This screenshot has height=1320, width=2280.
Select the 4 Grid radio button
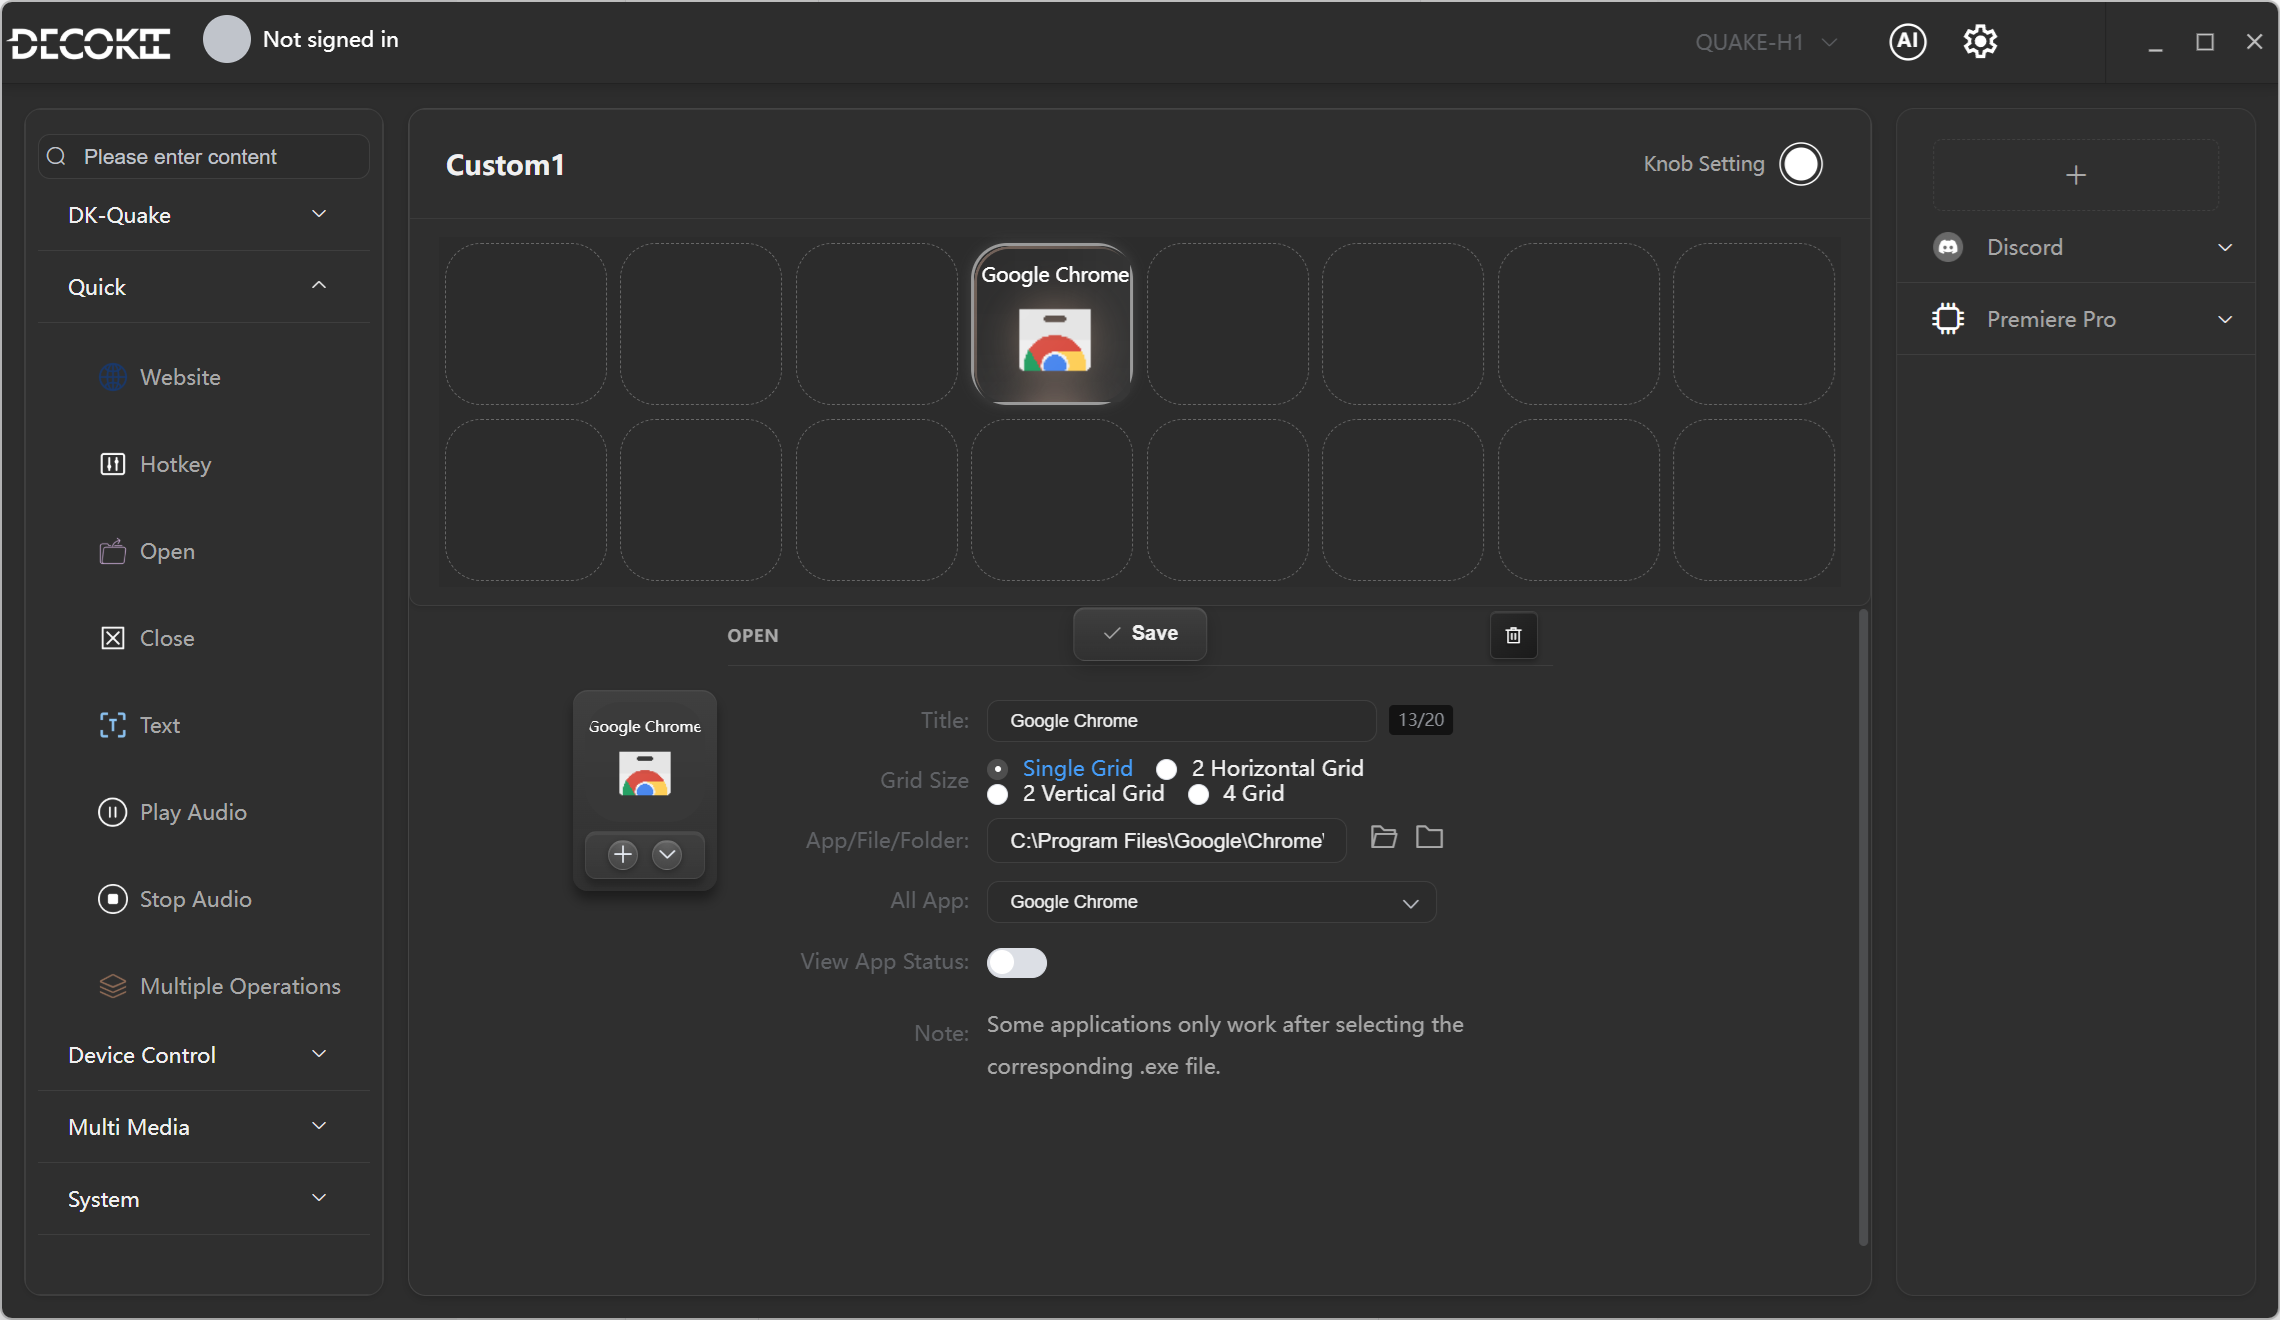pos(1198,794)
